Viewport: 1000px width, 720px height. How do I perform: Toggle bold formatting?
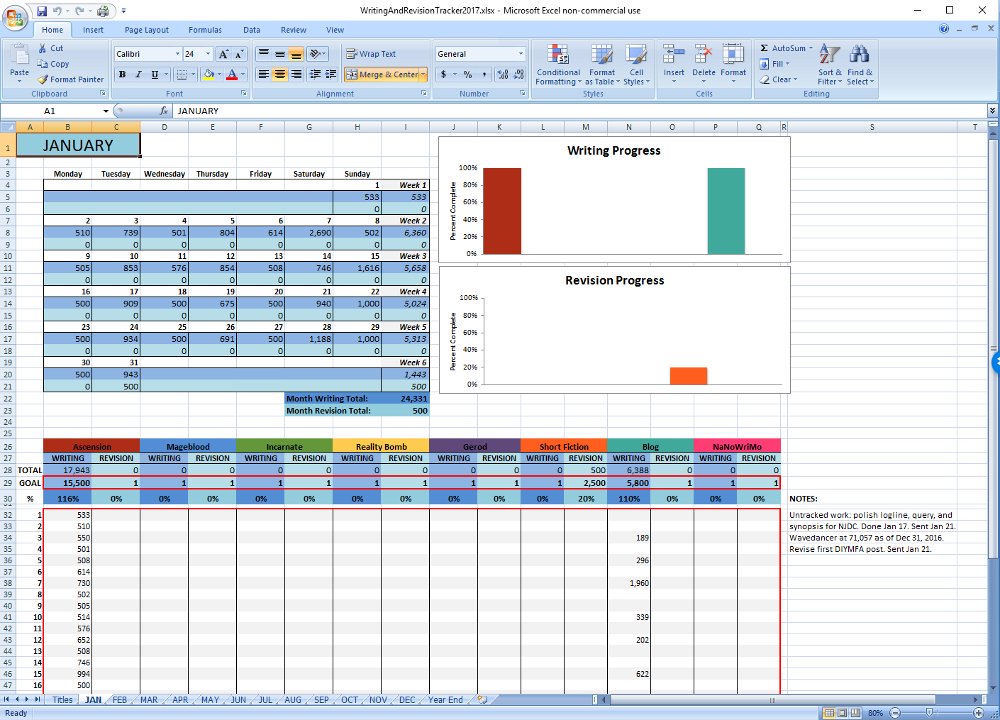pyautogui.click(x=122, y=75)
